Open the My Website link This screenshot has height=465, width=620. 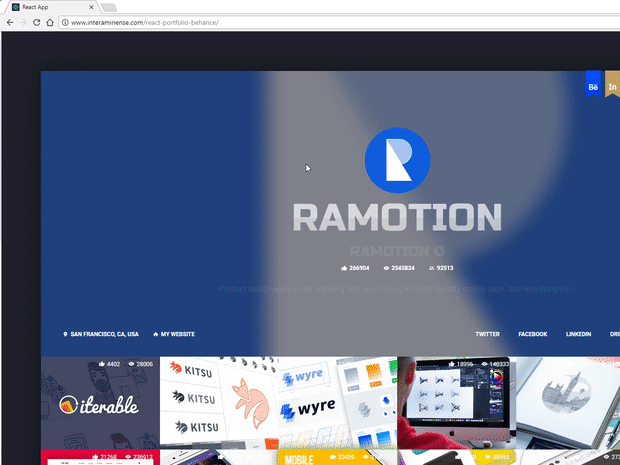click(x=174, y=334)
